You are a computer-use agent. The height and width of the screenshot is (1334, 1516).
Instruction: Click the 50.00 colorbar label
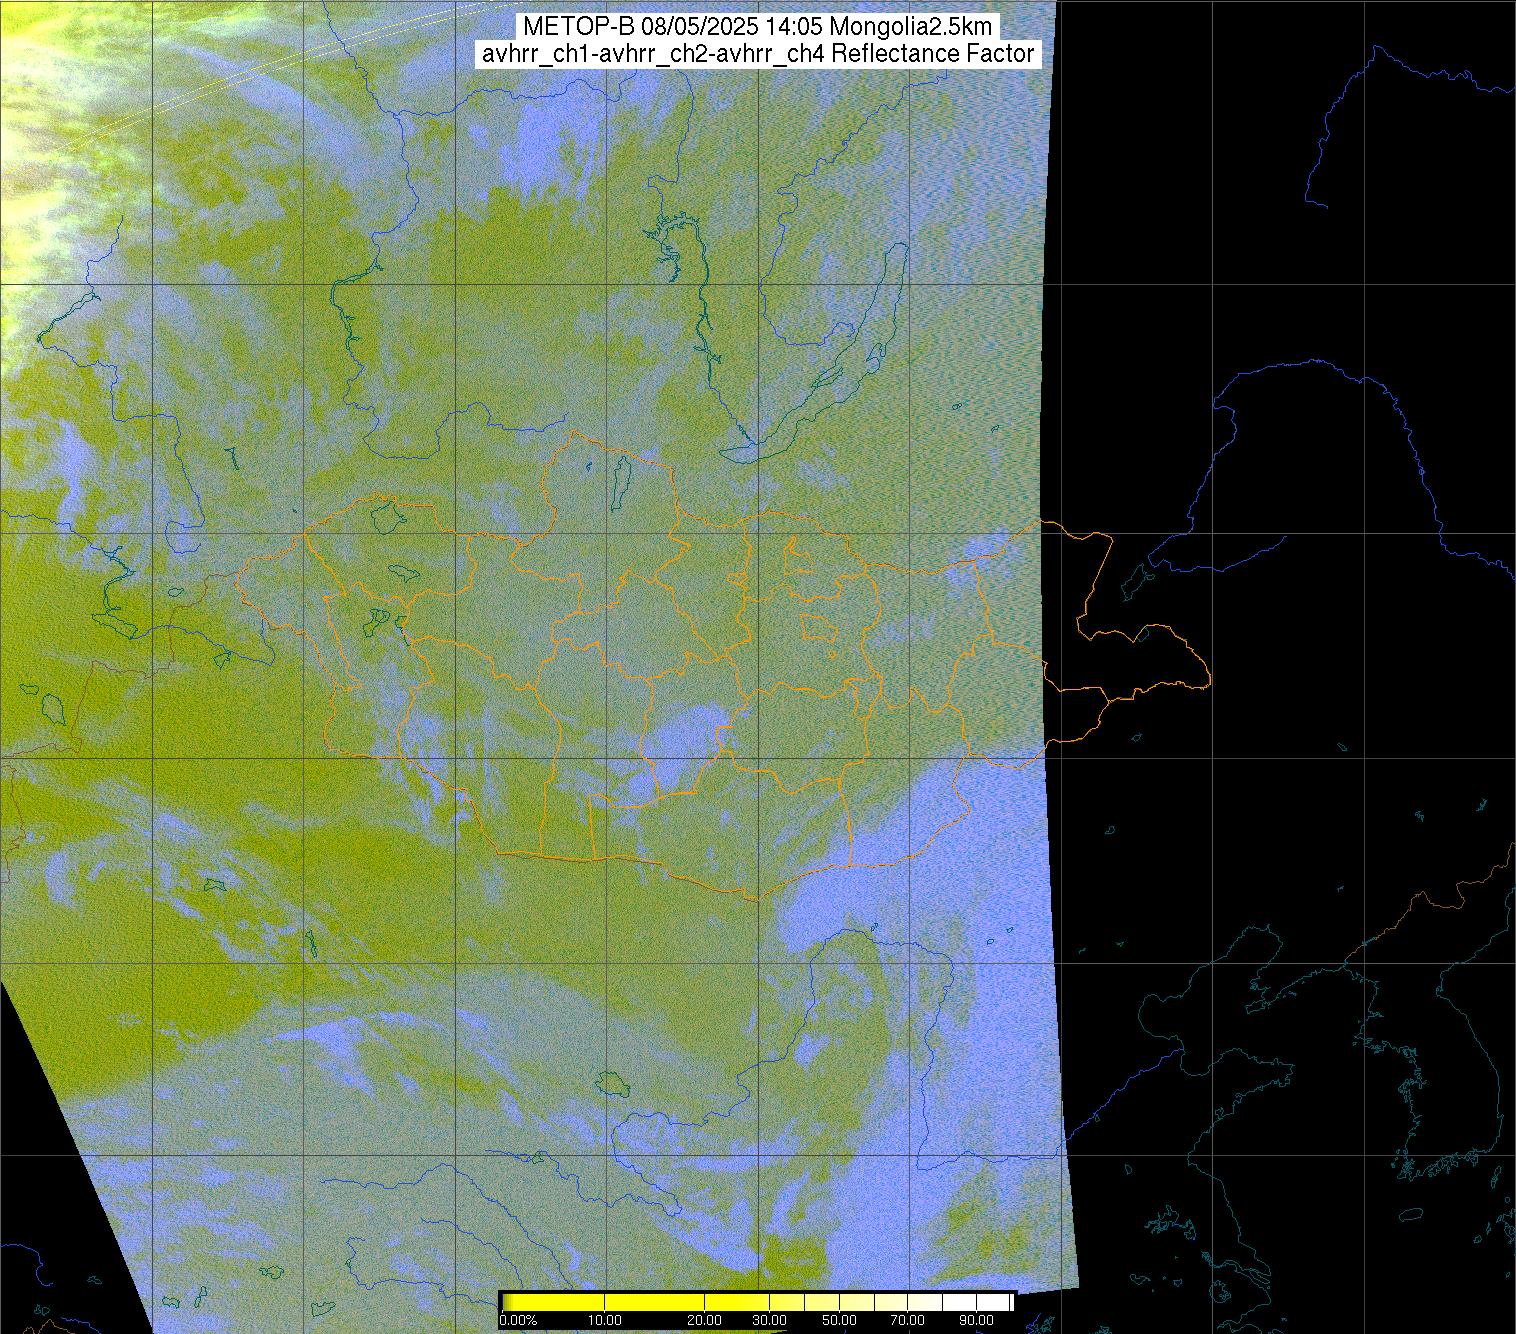pos(840,1321)
